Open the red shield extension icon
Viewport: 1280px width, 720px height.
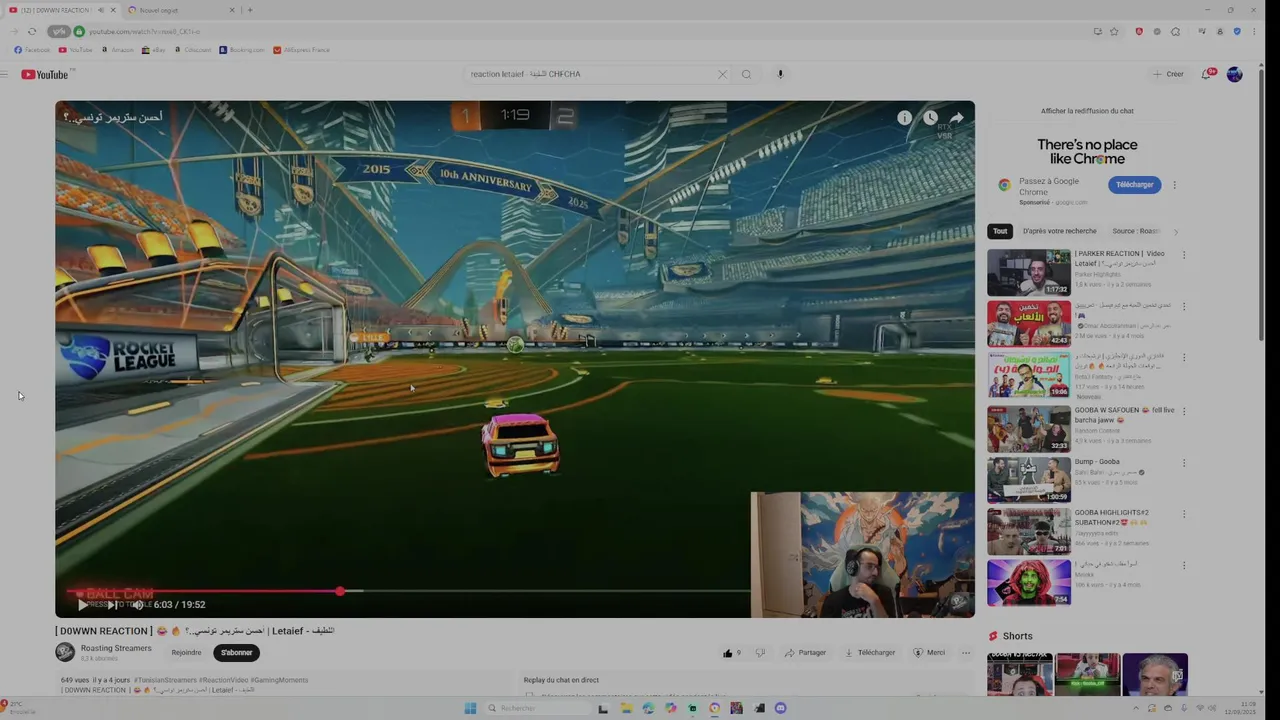pyautogui.click(x=1139, y=31)
